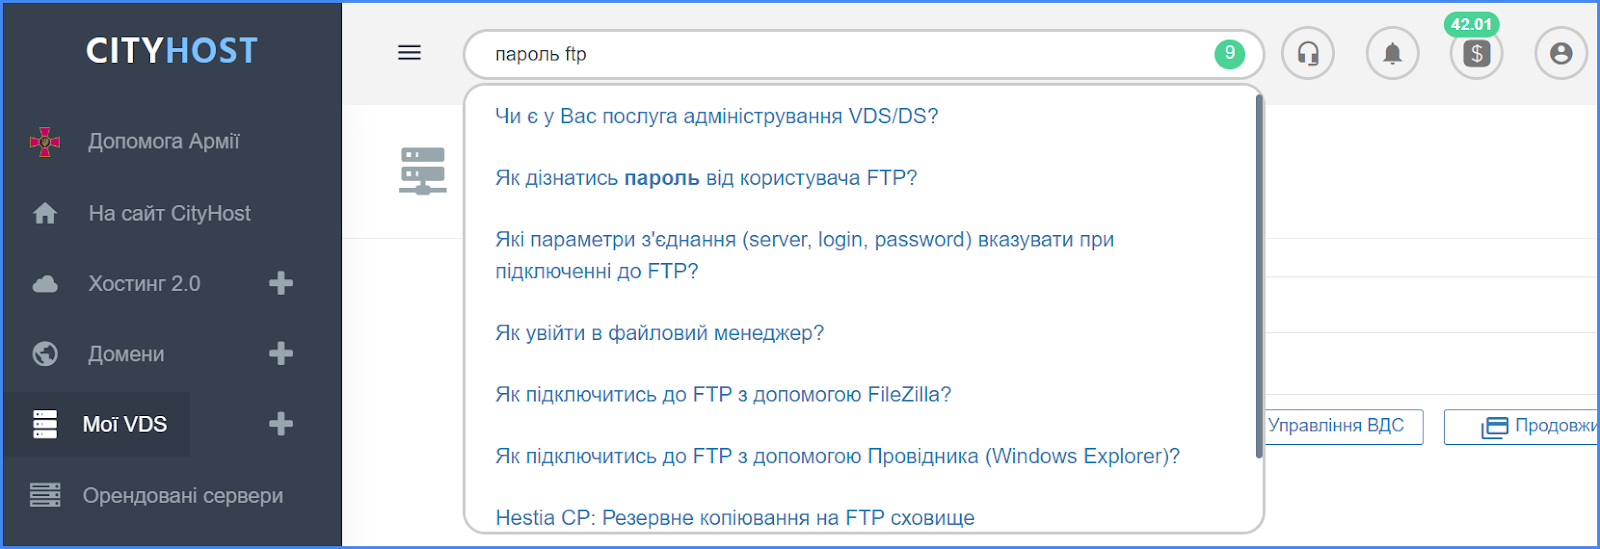Open 'Як дізнатись пароль від користувача FTP?' result
The width and height of the screenshot is (1600, 549).
pos(706,178)
